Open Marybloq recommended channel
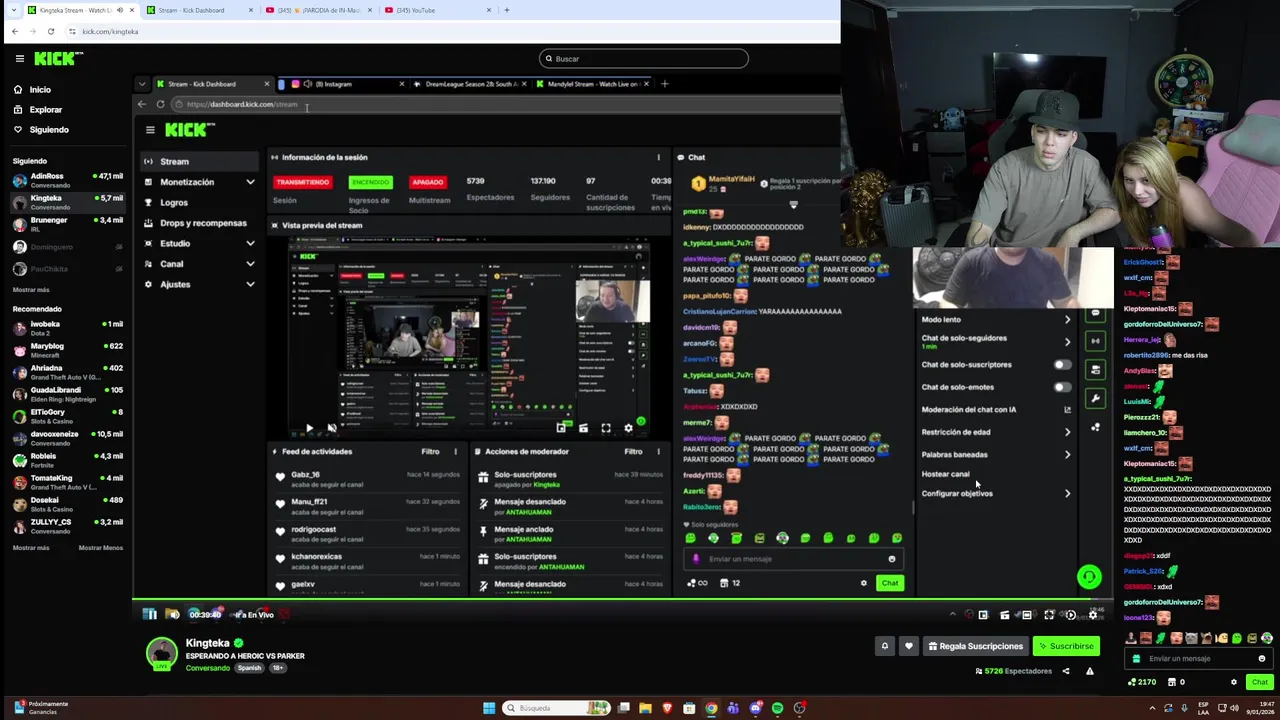This screenshot has height=720, width=1280. (x=67, y=350)
